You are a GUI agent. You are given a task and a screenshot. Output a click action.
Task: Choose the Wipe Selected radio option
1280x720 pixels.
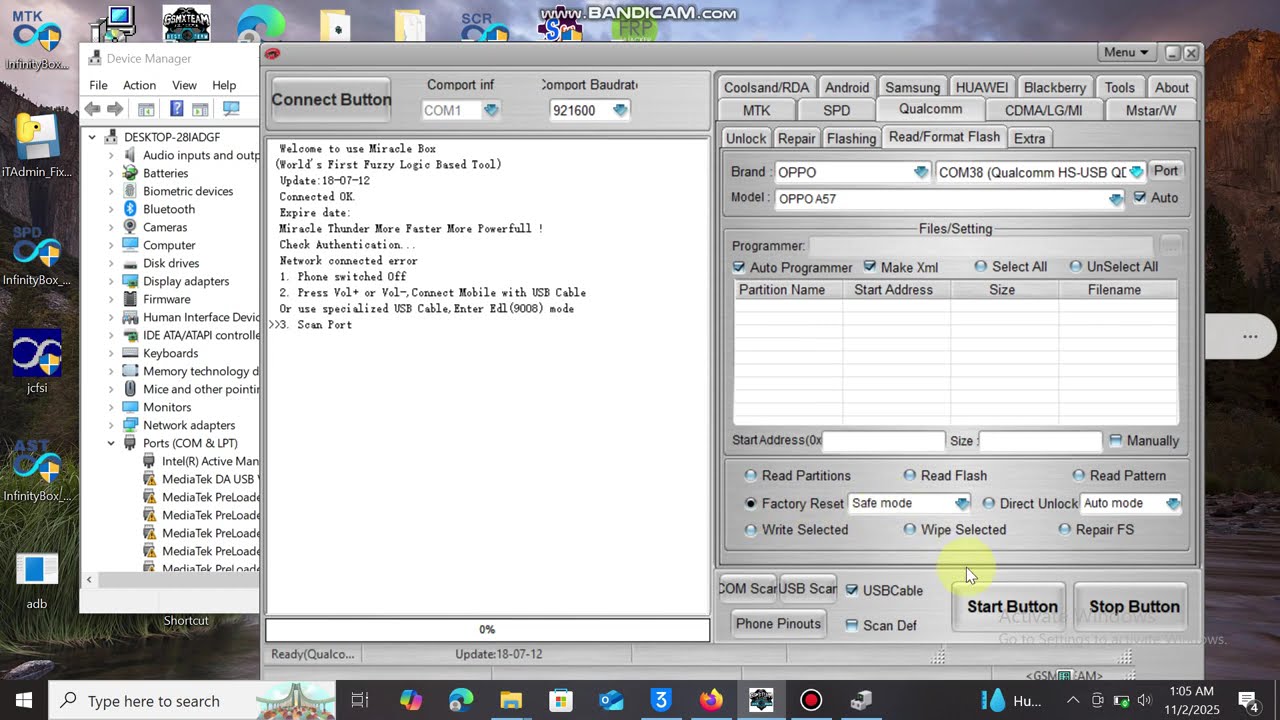click(x=910, y=529)
